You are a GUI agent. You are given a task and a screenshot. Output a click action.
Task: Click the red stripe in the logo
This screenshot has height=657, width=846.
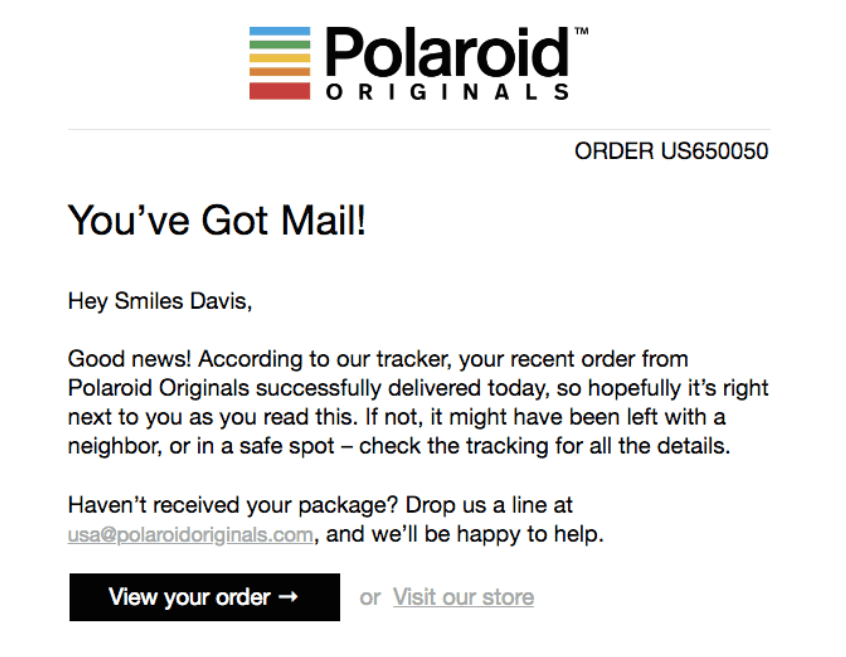(279, 91)
